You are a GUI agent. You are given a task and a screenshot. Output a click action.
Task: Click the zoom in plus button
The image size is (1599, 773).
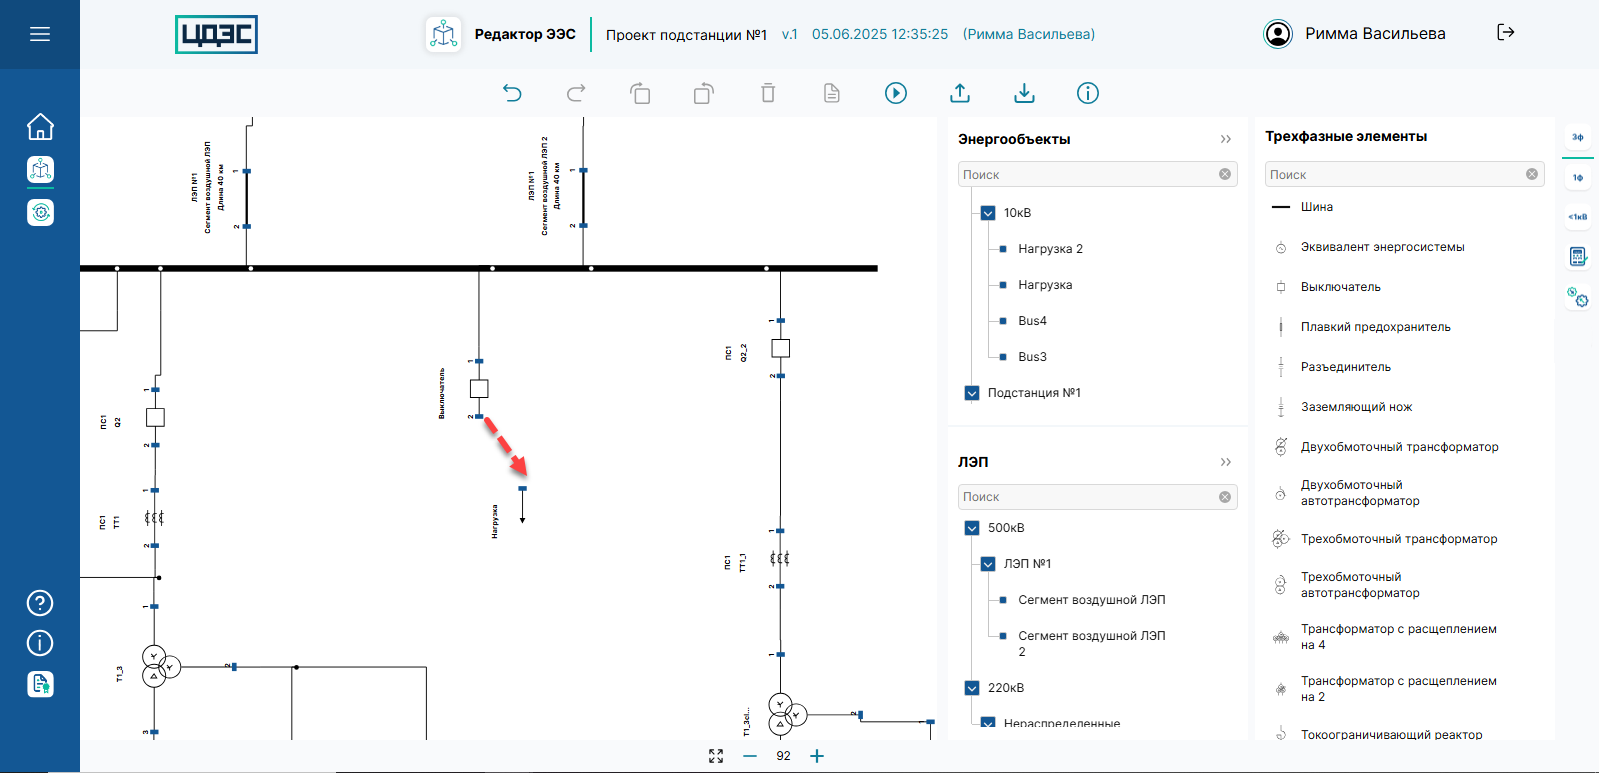point(817,756)
